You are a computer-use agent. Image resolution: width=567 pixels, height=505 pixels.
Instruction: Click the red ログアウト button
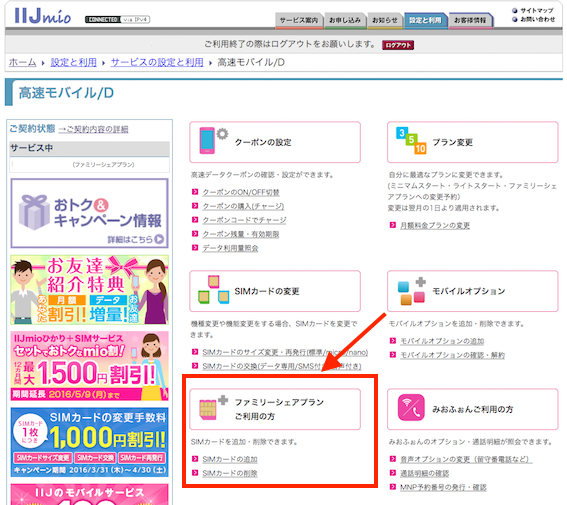click(x=398, y=45)
